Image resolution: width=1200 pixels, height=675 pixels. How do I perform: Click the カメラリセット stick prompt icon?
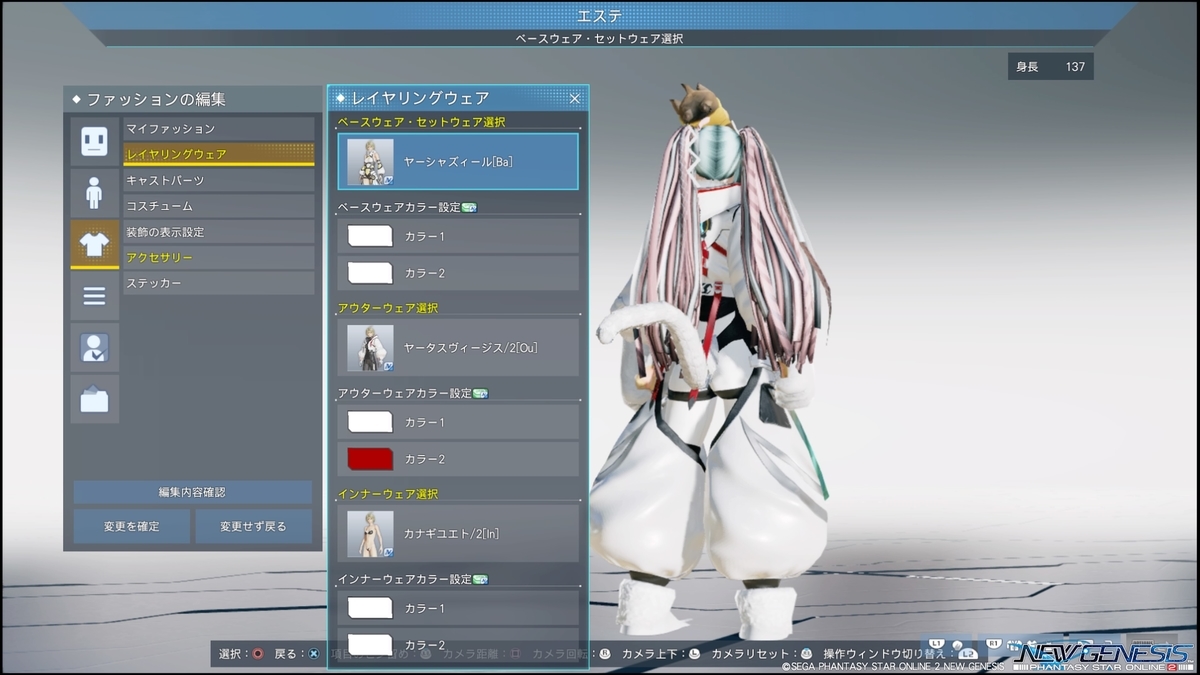click(x=806, y=653)
